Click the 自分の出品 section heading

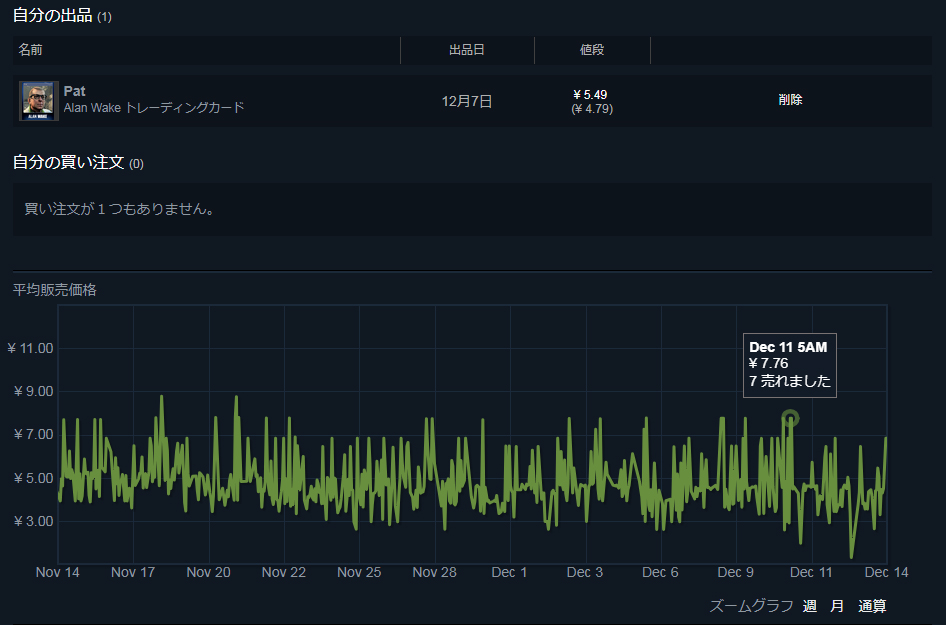click(x=52, y=16)
